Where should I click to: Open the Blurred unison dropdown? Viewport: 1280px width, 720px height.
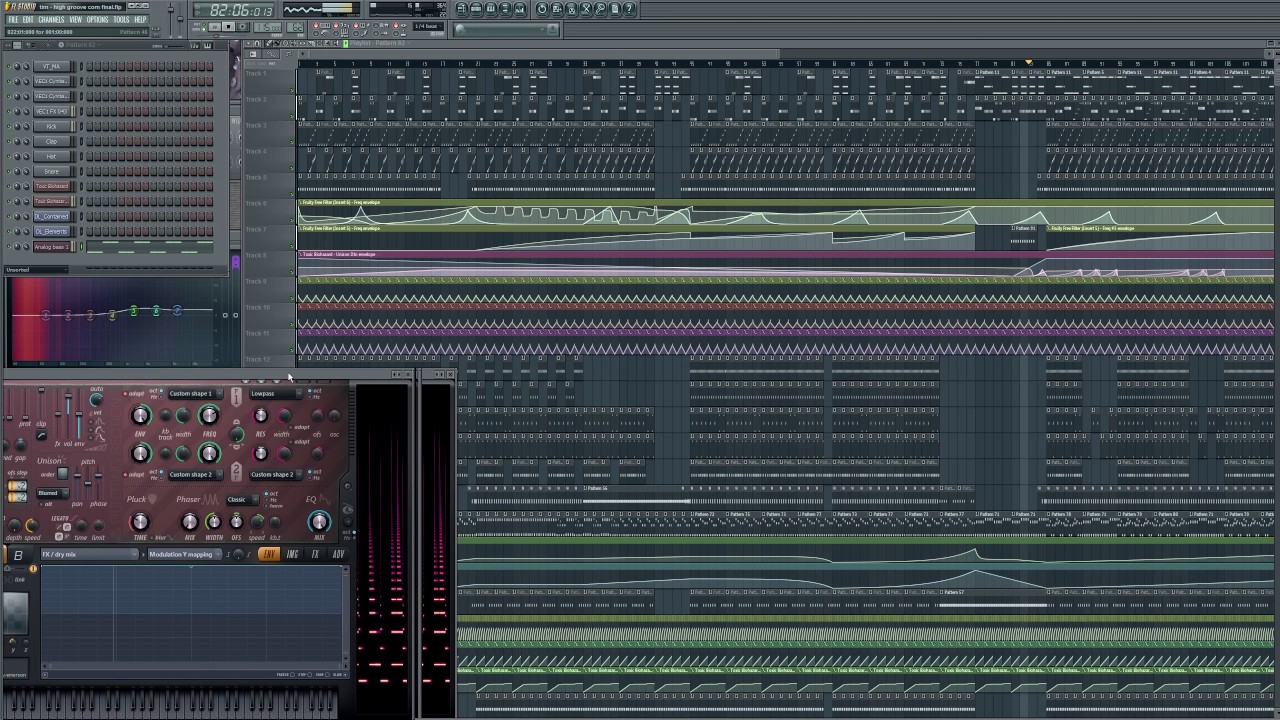(53, 493)
